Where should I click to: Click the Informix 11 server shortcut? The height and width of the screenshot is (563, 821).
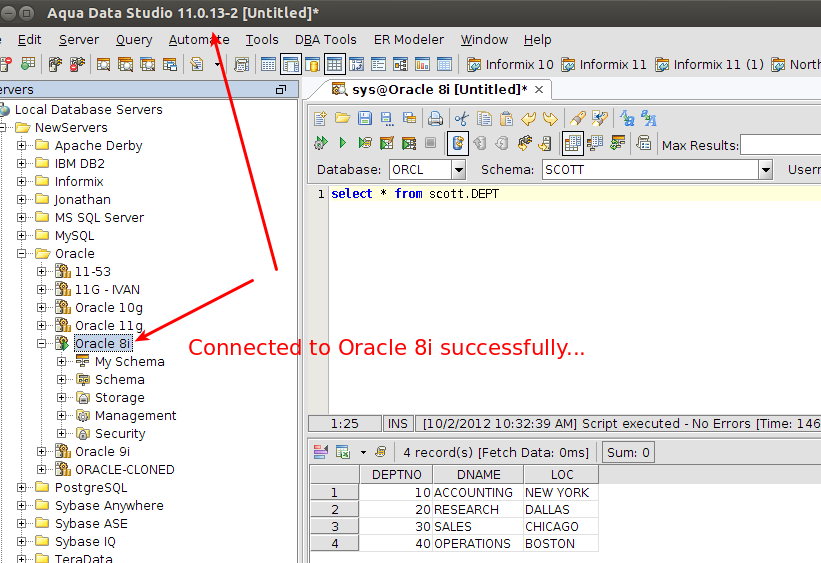pyautogui.click(x=603, y=65)
